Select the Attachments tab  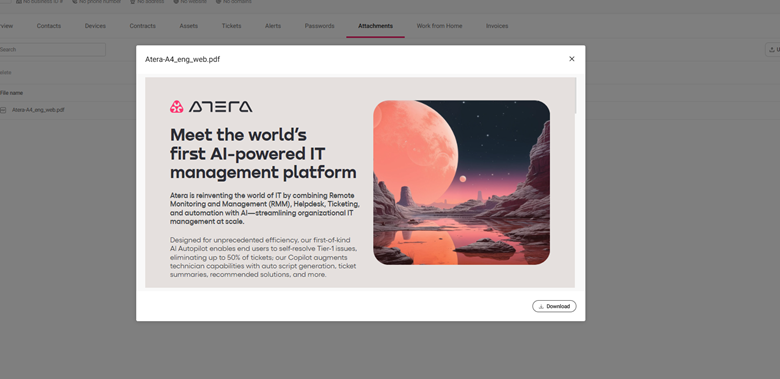click(376, 26)
